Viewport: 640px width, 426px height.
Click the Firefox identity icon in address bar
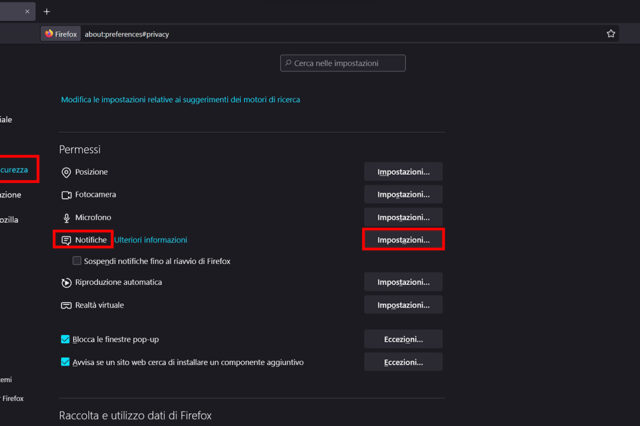(61, 33)
